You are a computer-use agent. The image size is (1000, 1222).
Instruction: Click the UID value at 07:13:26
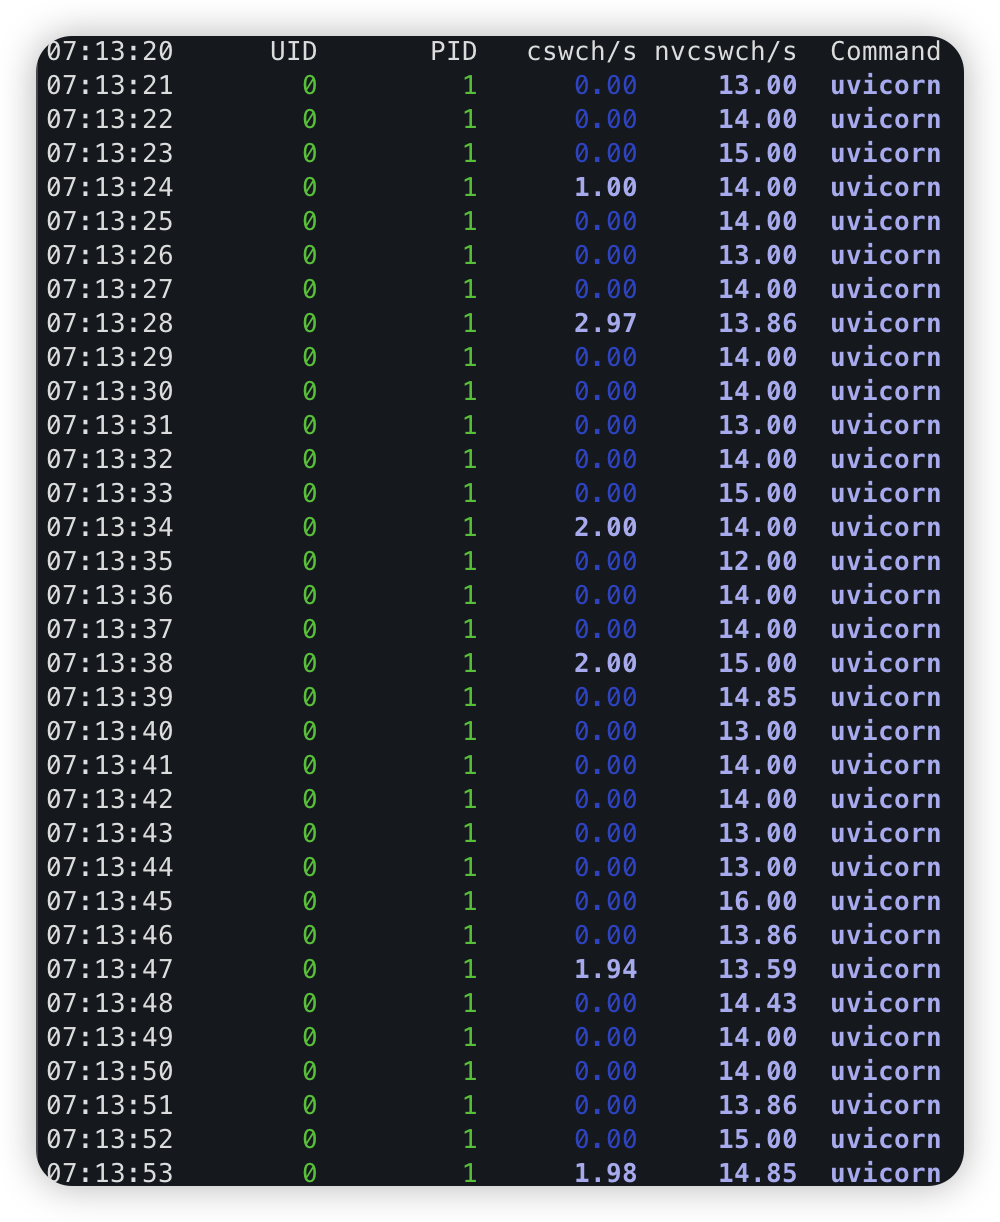click(x=309, y=256)
